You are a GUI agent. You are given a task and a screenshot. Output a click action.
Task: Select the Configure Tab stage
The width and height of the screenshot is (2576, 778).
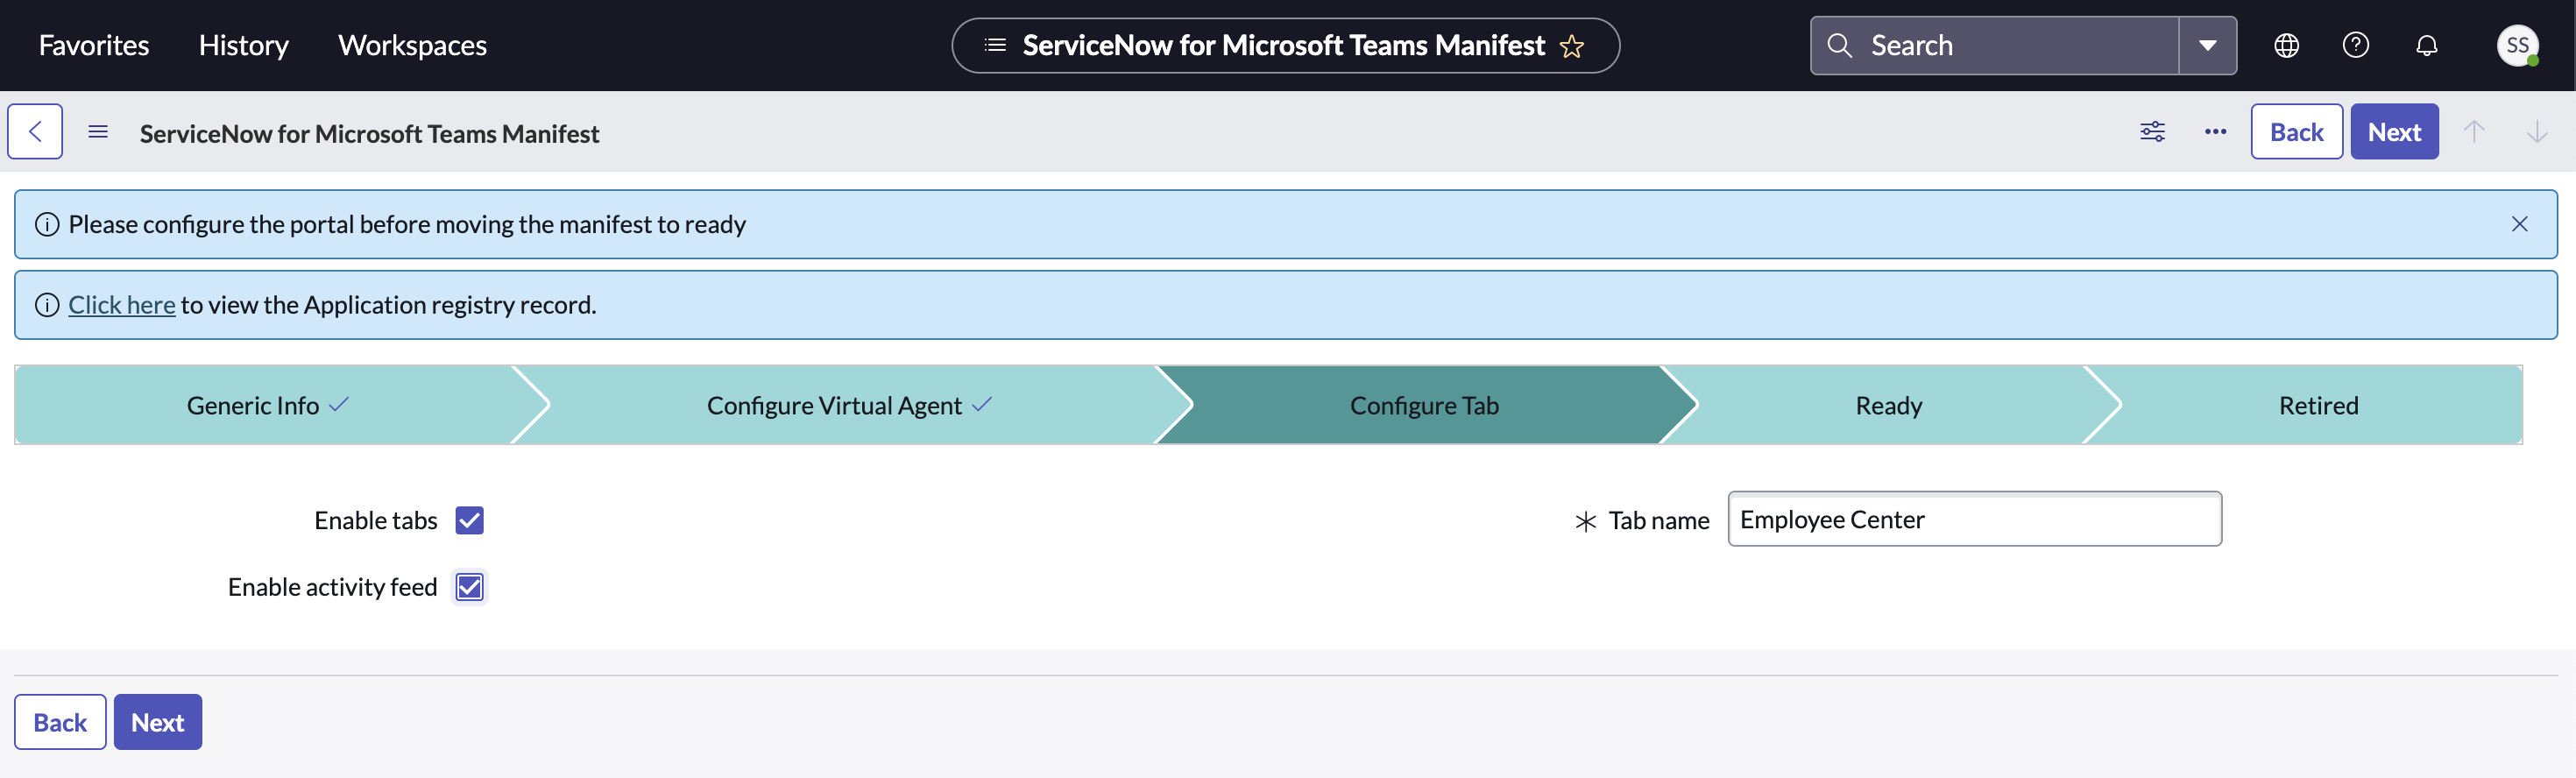pyautogui.click(x=1423, y=405)
